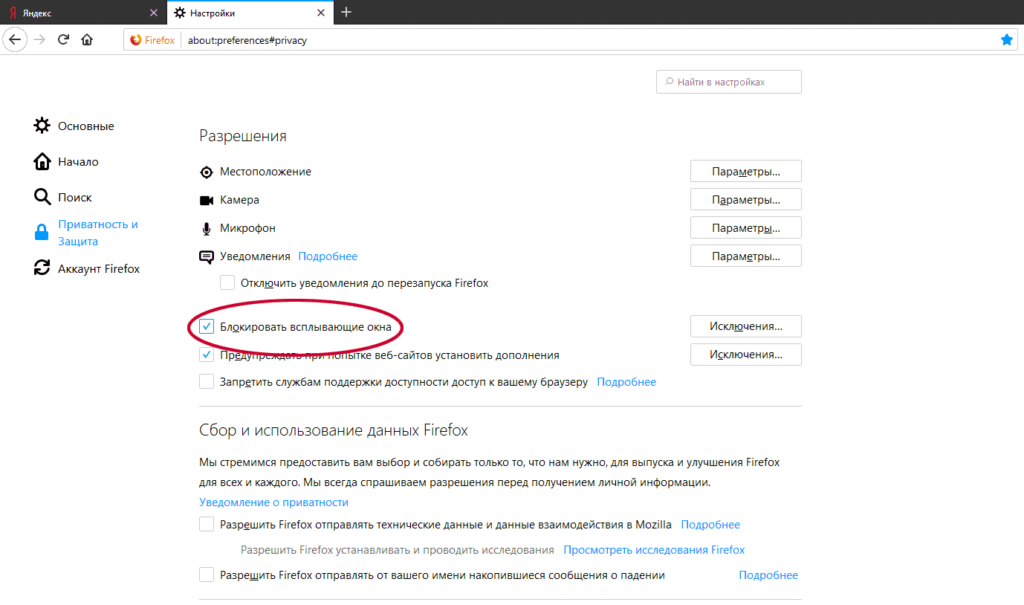Viewport: 1024px width, 605px height.
Task: Open Параметры for Местоположение
Action: pos(745,171)
